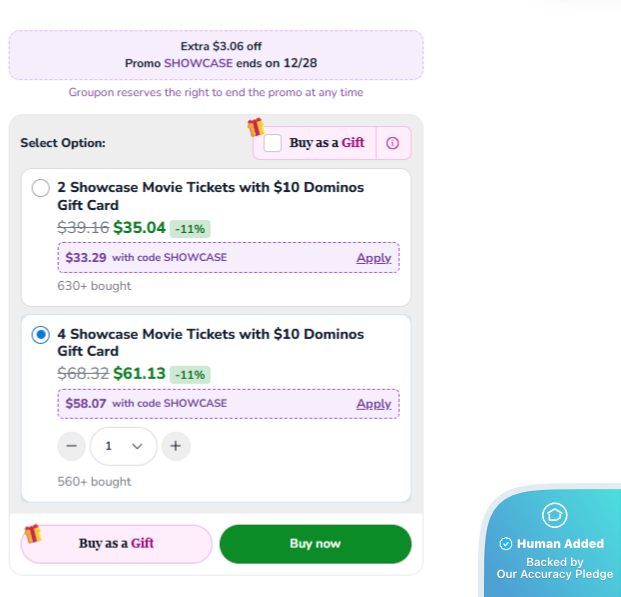Image resolution: width=621 pixels, height=597 pixels.
Task: Increase quantity with the plus button
Action: [x=175, y=446]
